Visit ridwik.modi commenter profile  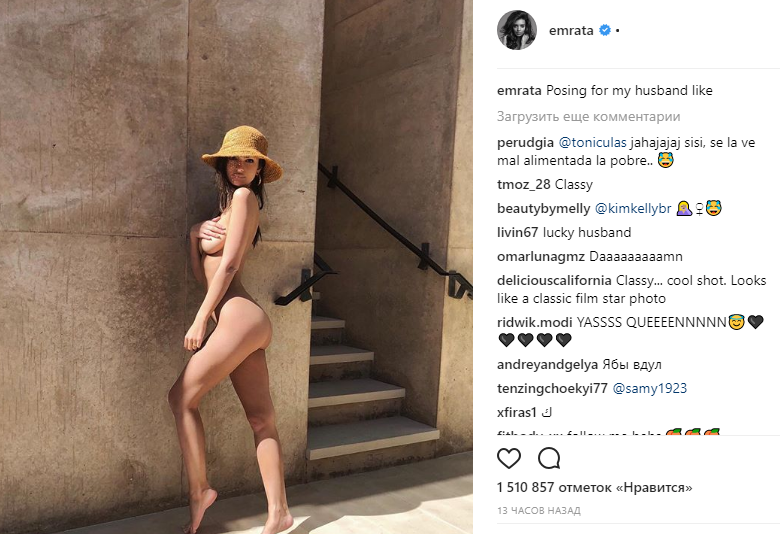pos(535,322)
